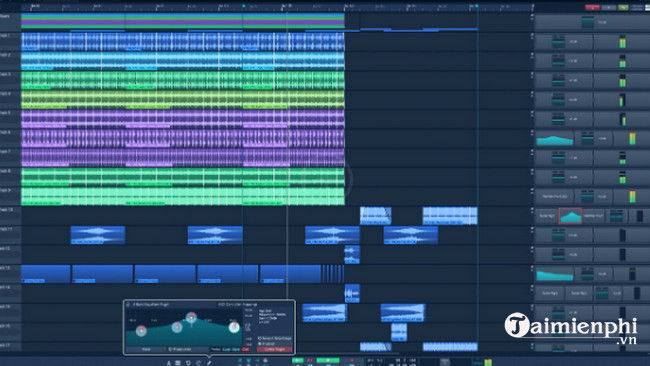Select the white rightmost EQ band node
The height and width of the screenshot is (366, 650).
[234, 327]
